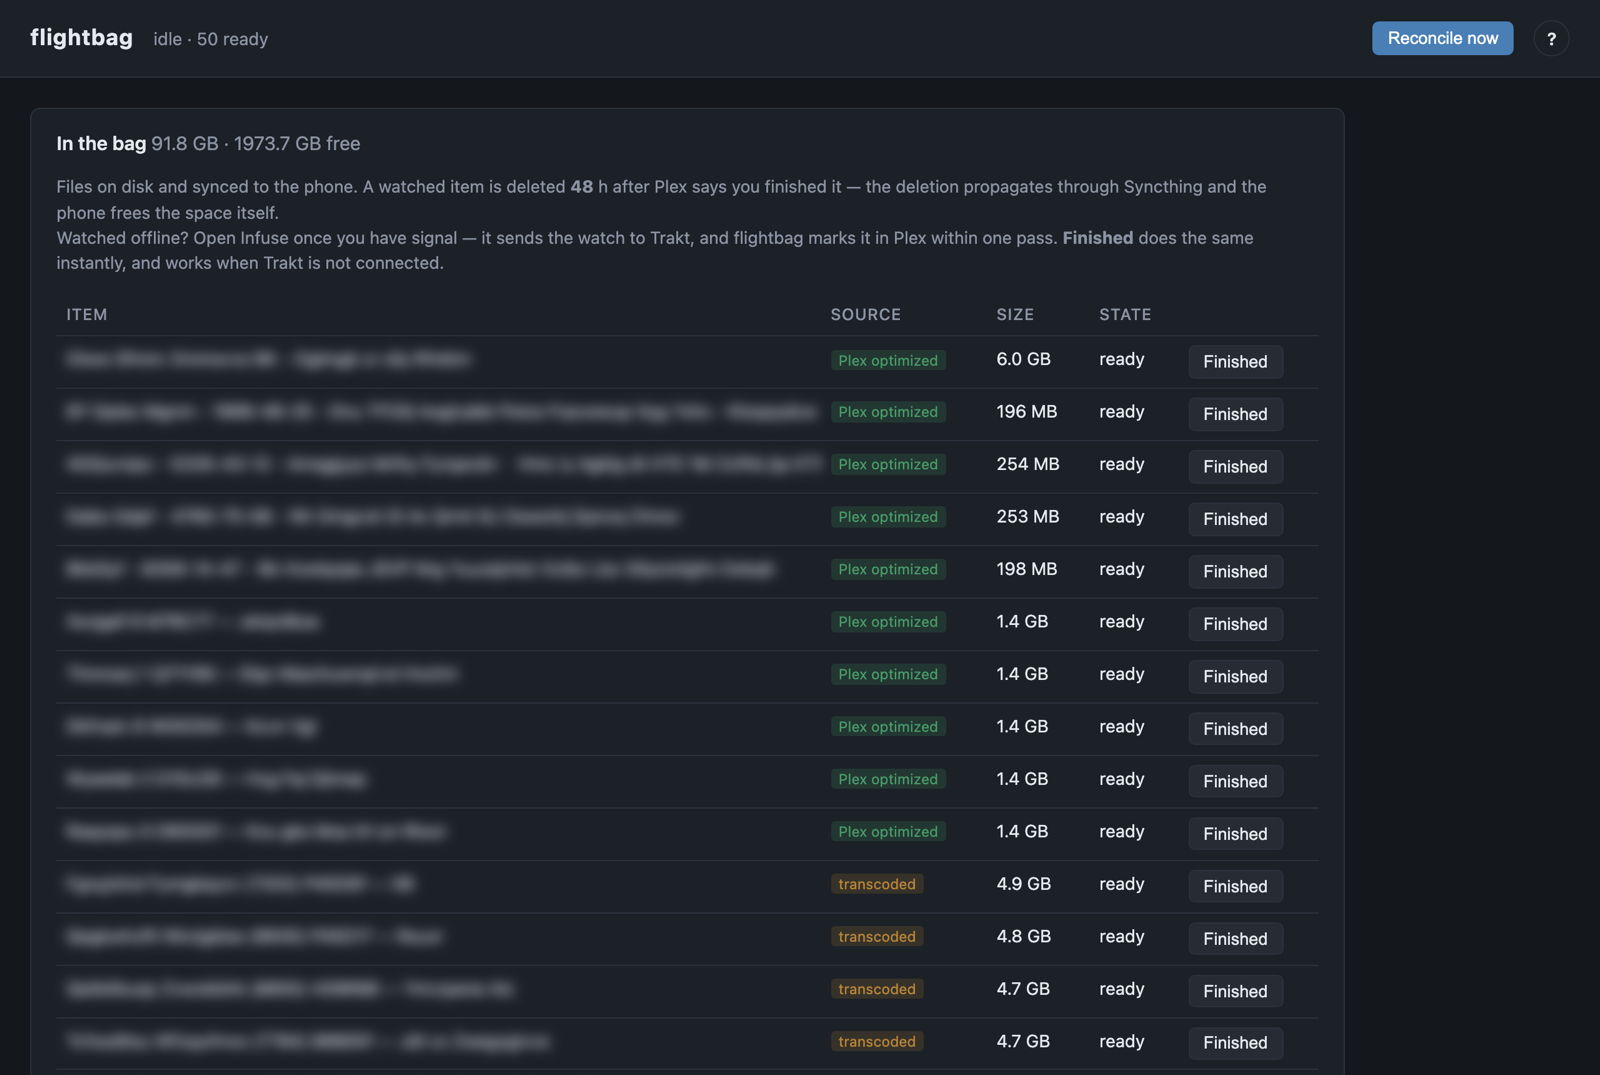Mark the 6.0 GB item as Finished

click(1235, 361)
